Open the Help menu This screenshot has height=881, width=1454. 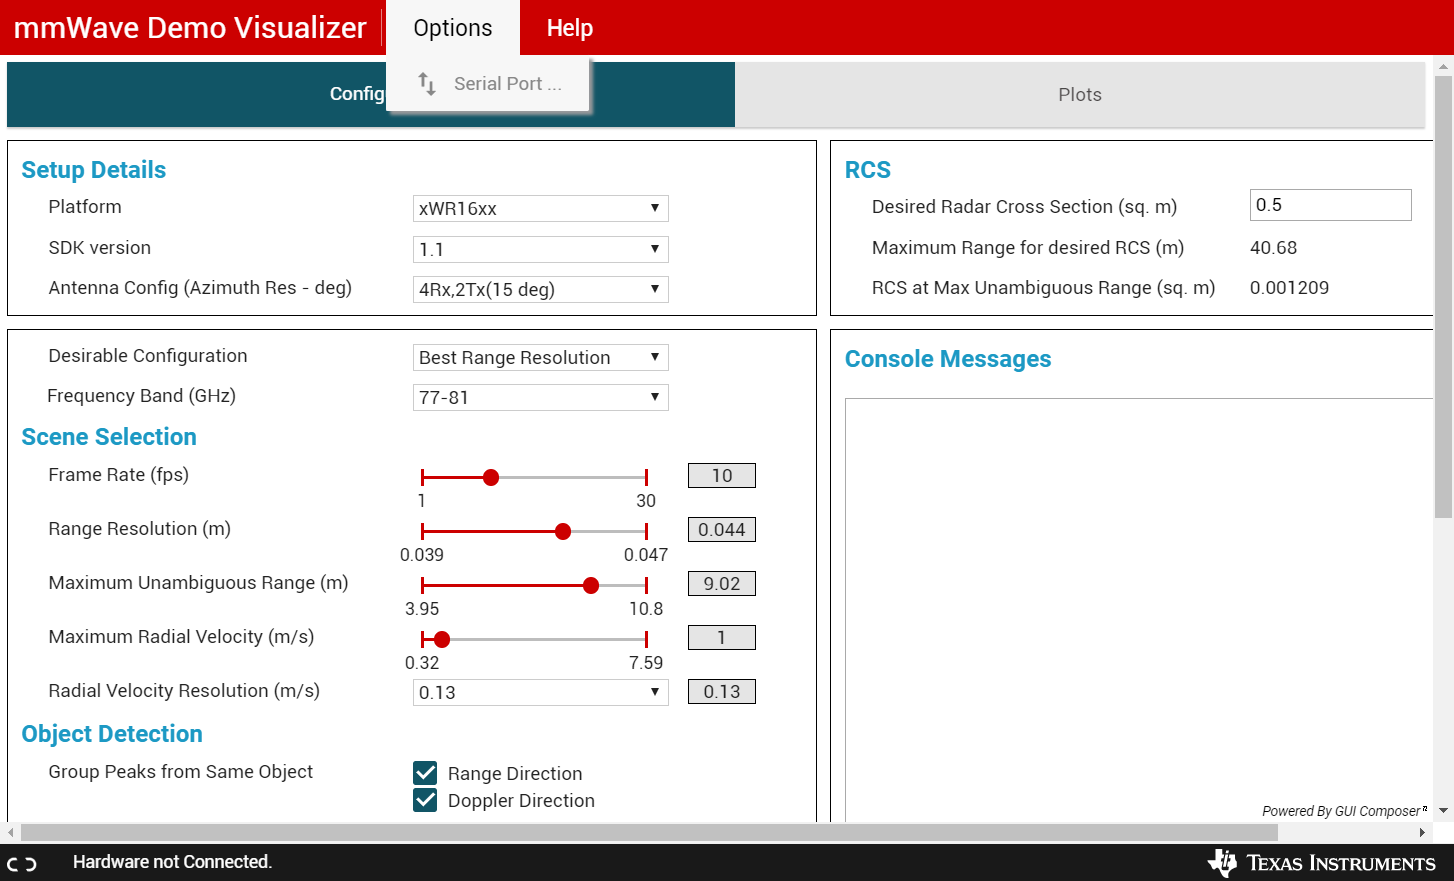point(570,28)
